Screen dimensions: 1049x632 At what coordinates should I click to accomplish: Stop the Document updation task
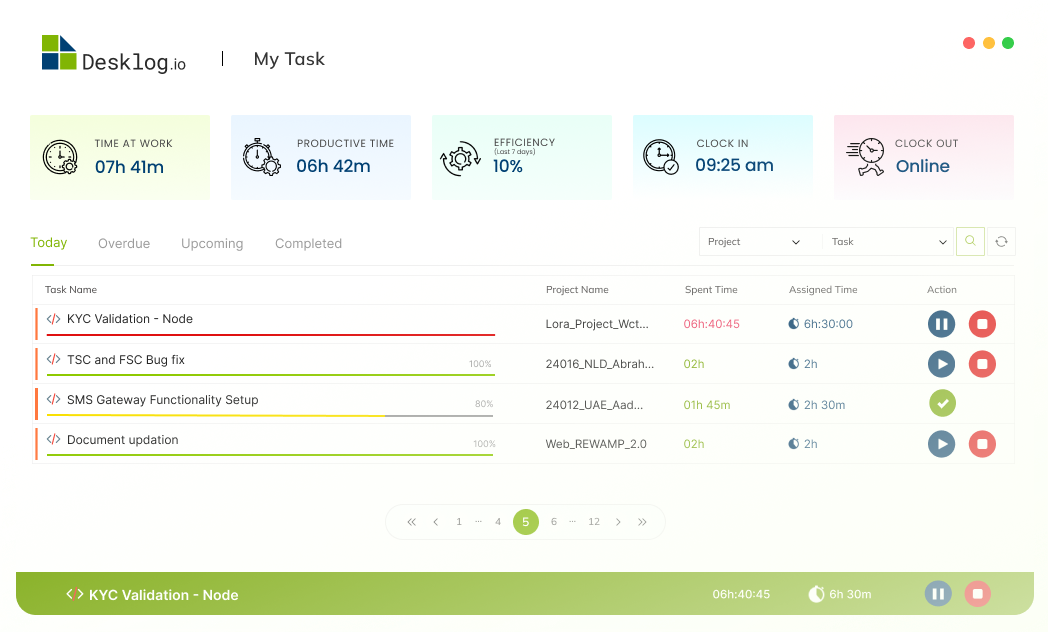coord(982,444)
